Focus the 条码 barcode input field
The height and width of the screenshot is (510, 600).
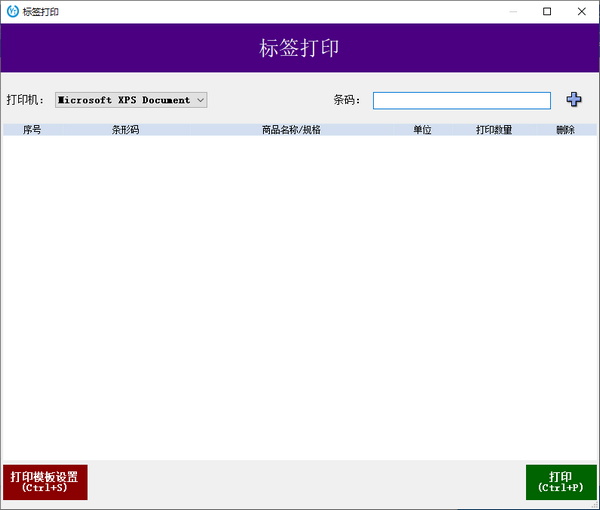coord(461,100)
